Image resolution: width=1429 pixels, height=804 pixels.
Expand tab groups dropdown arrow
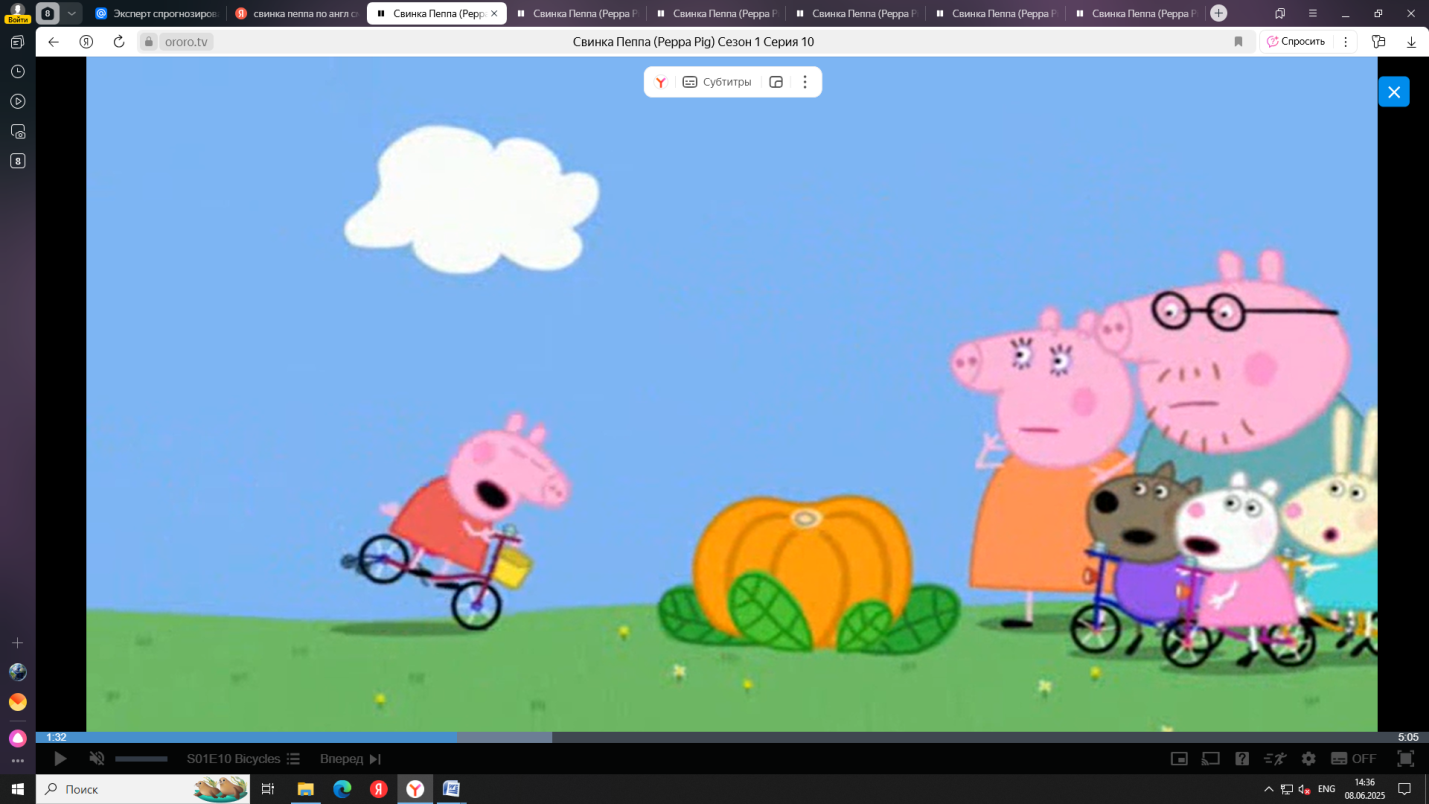tap(72, 13)
